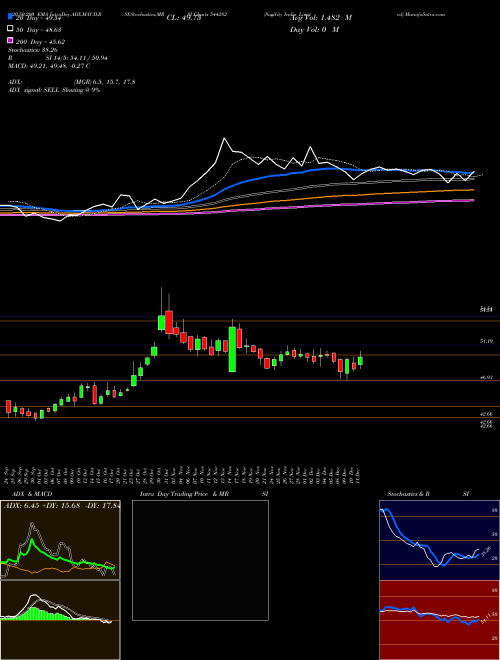Screen dimensions: 500x660
Task: Click the white price line peak in moving-average chart
Action: coord(224,138)
